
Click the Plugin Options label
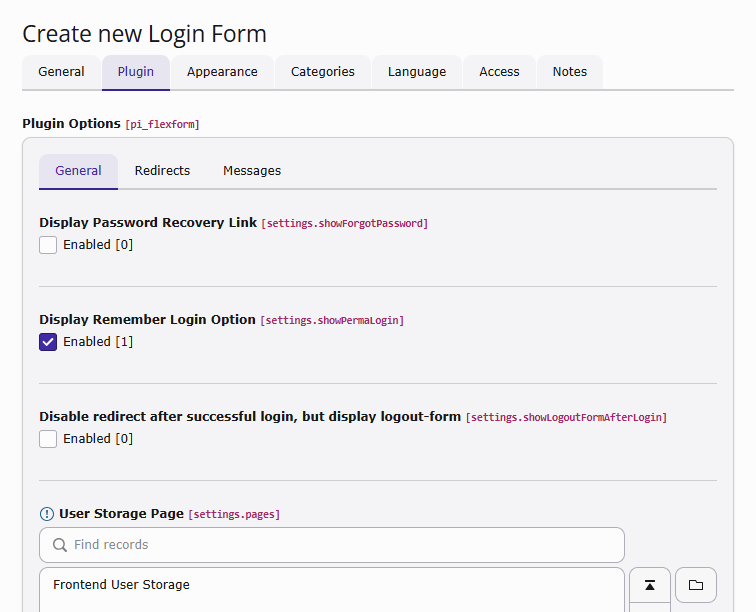(71, 124)
